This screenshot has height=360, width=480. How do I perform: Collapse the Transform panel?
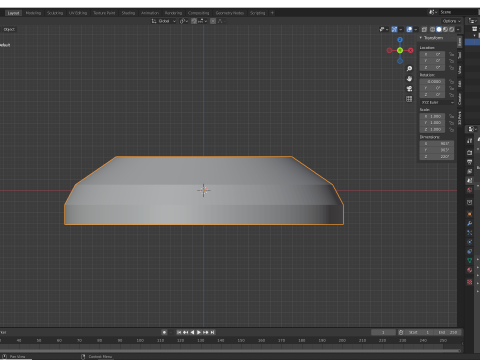click(432, 38)
